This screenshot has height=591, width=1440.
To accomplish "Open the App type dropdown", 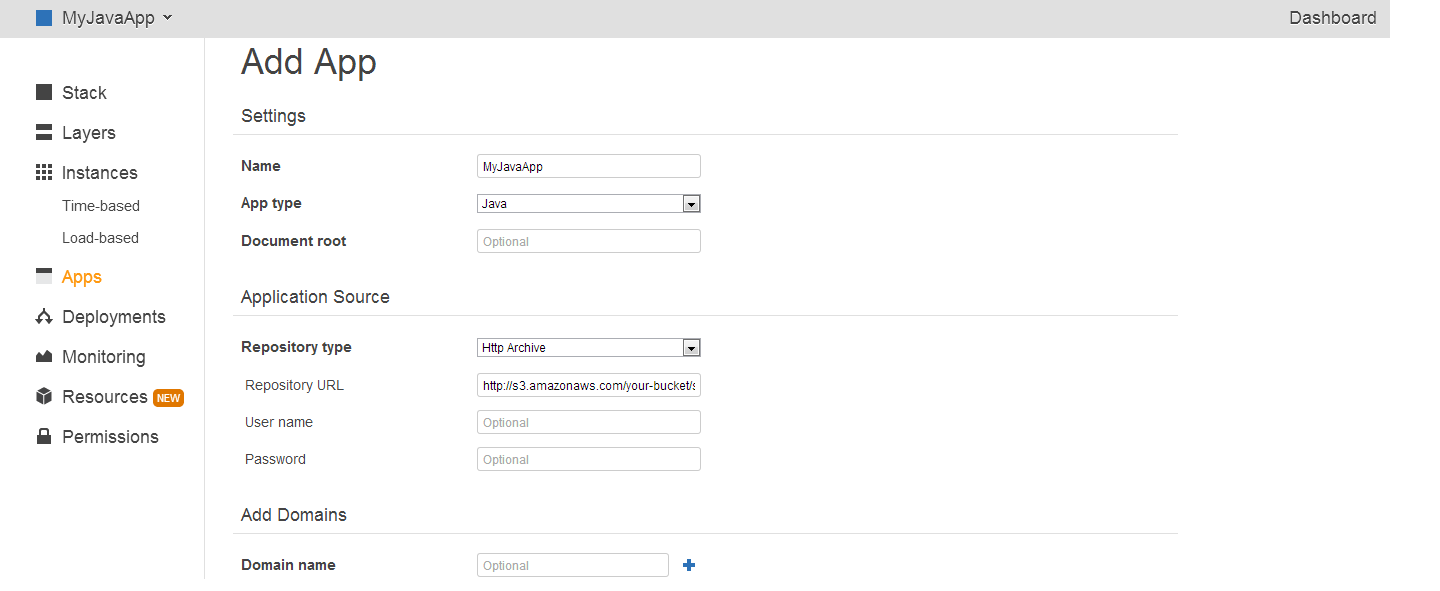I will click(x=589, y=204).
